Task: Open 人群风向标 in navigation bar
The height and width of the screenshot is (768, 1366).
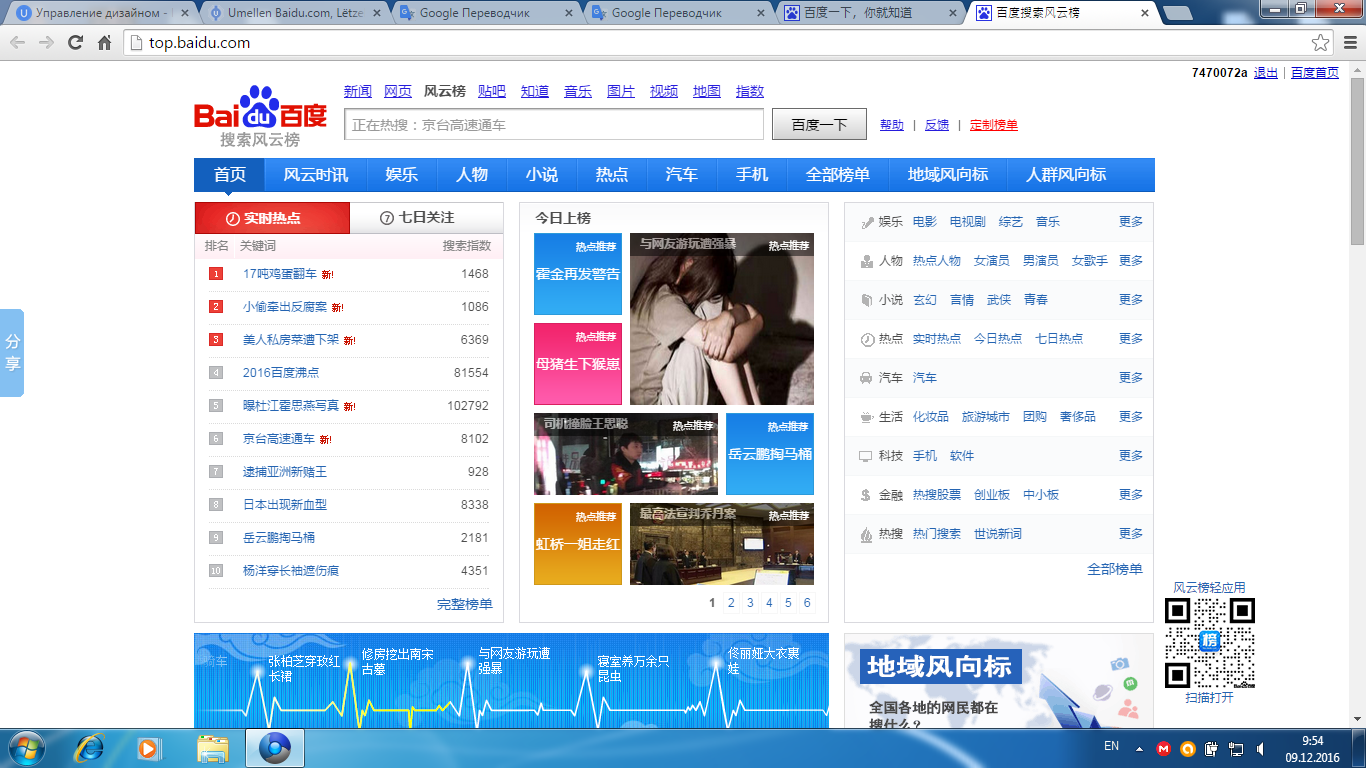Action: pos(1066,175)
